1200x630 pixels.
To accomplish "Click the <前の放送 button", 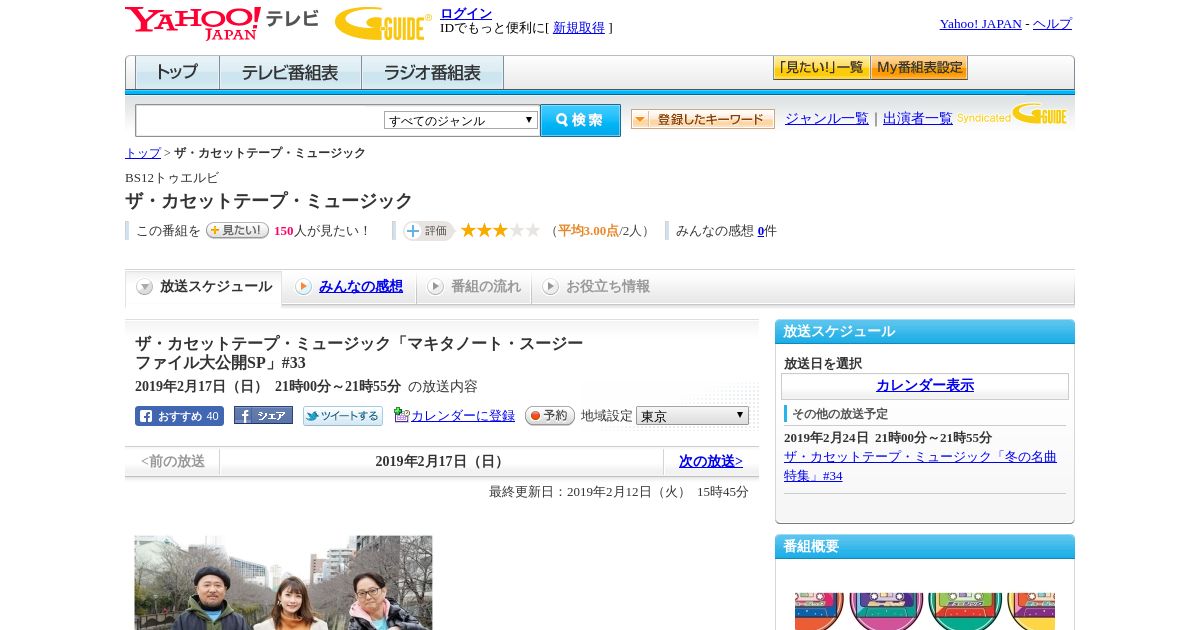I will [173, 462].
